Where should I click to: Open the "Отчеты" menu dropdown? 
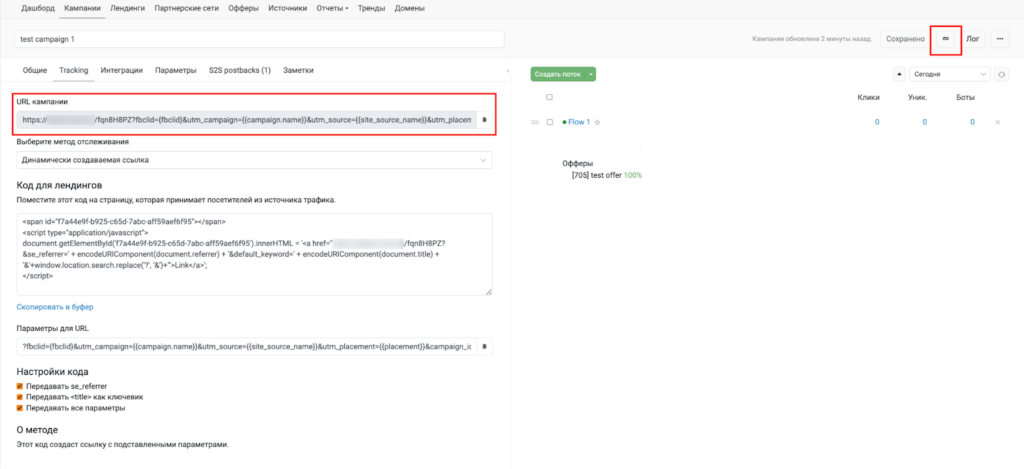(332, 8)
